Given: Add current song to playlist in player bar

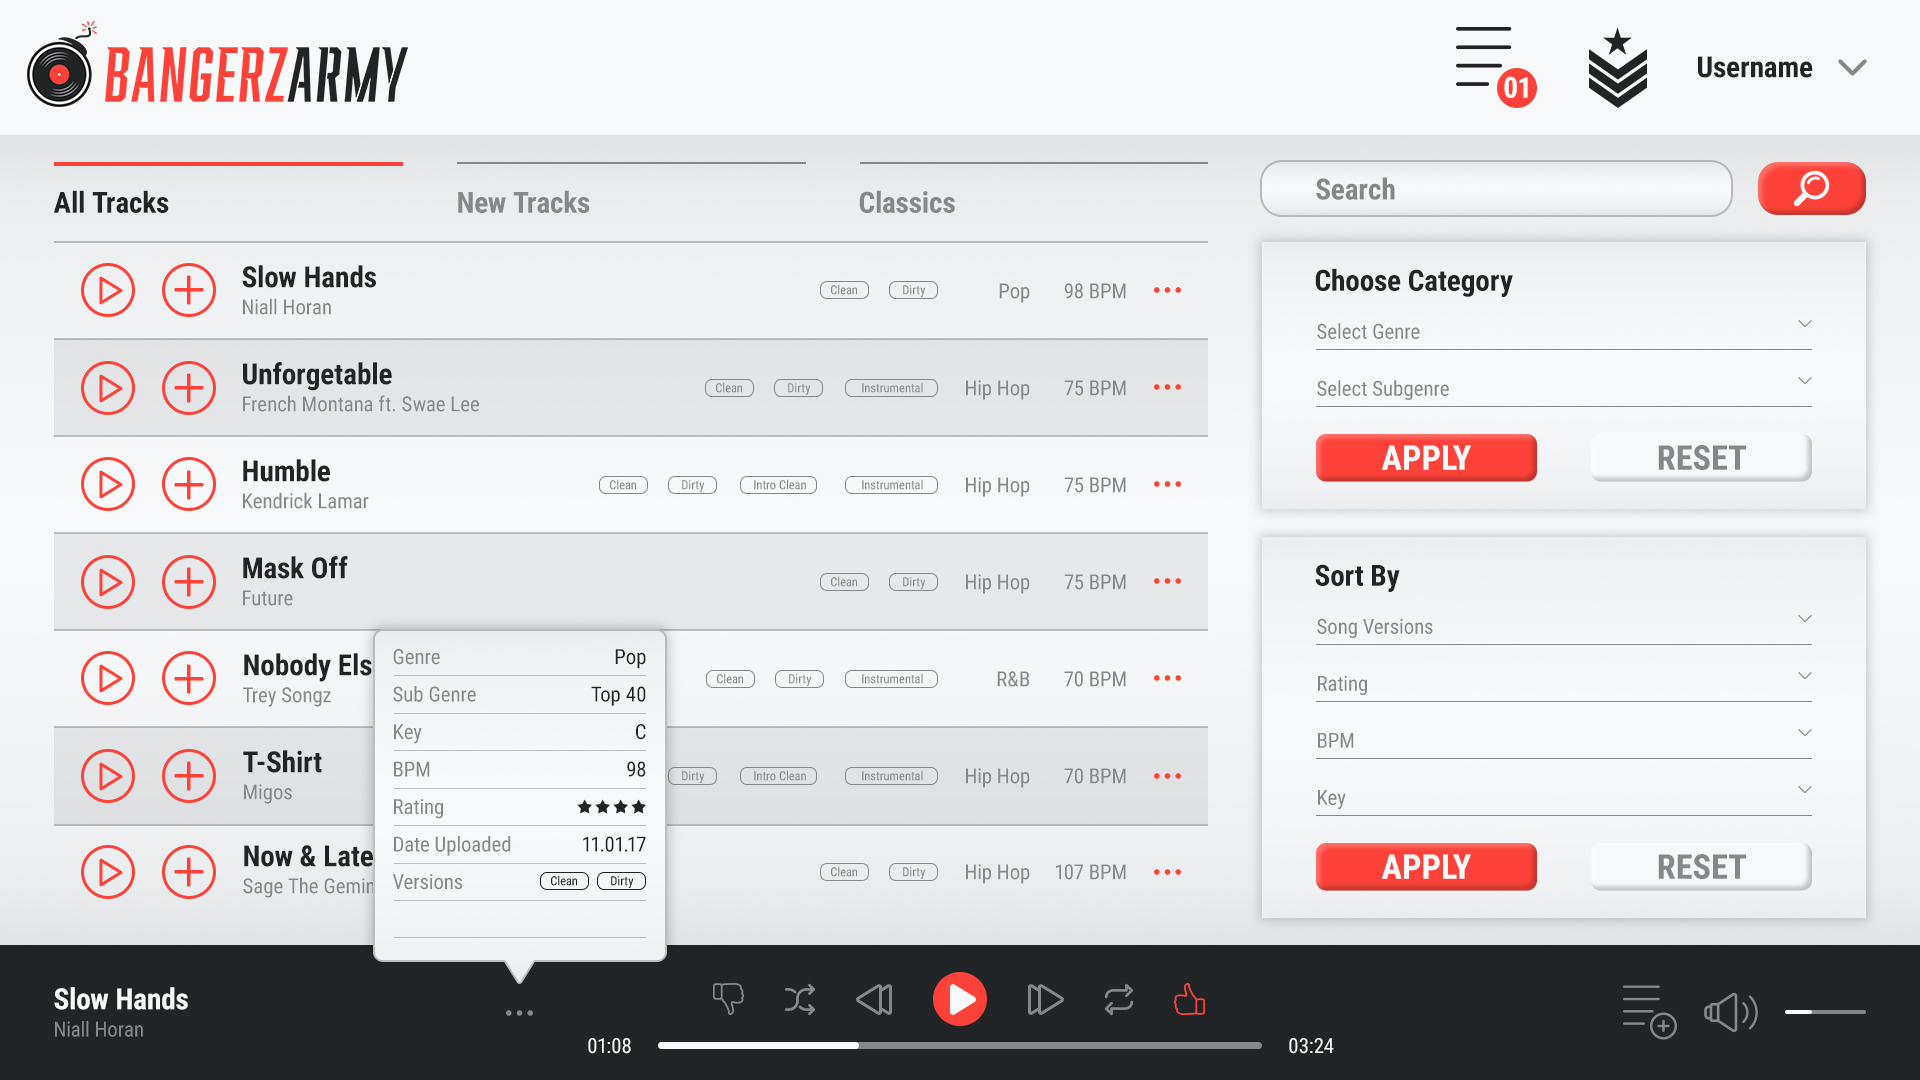Looking at the screenshot, I should (1648, 1012).
